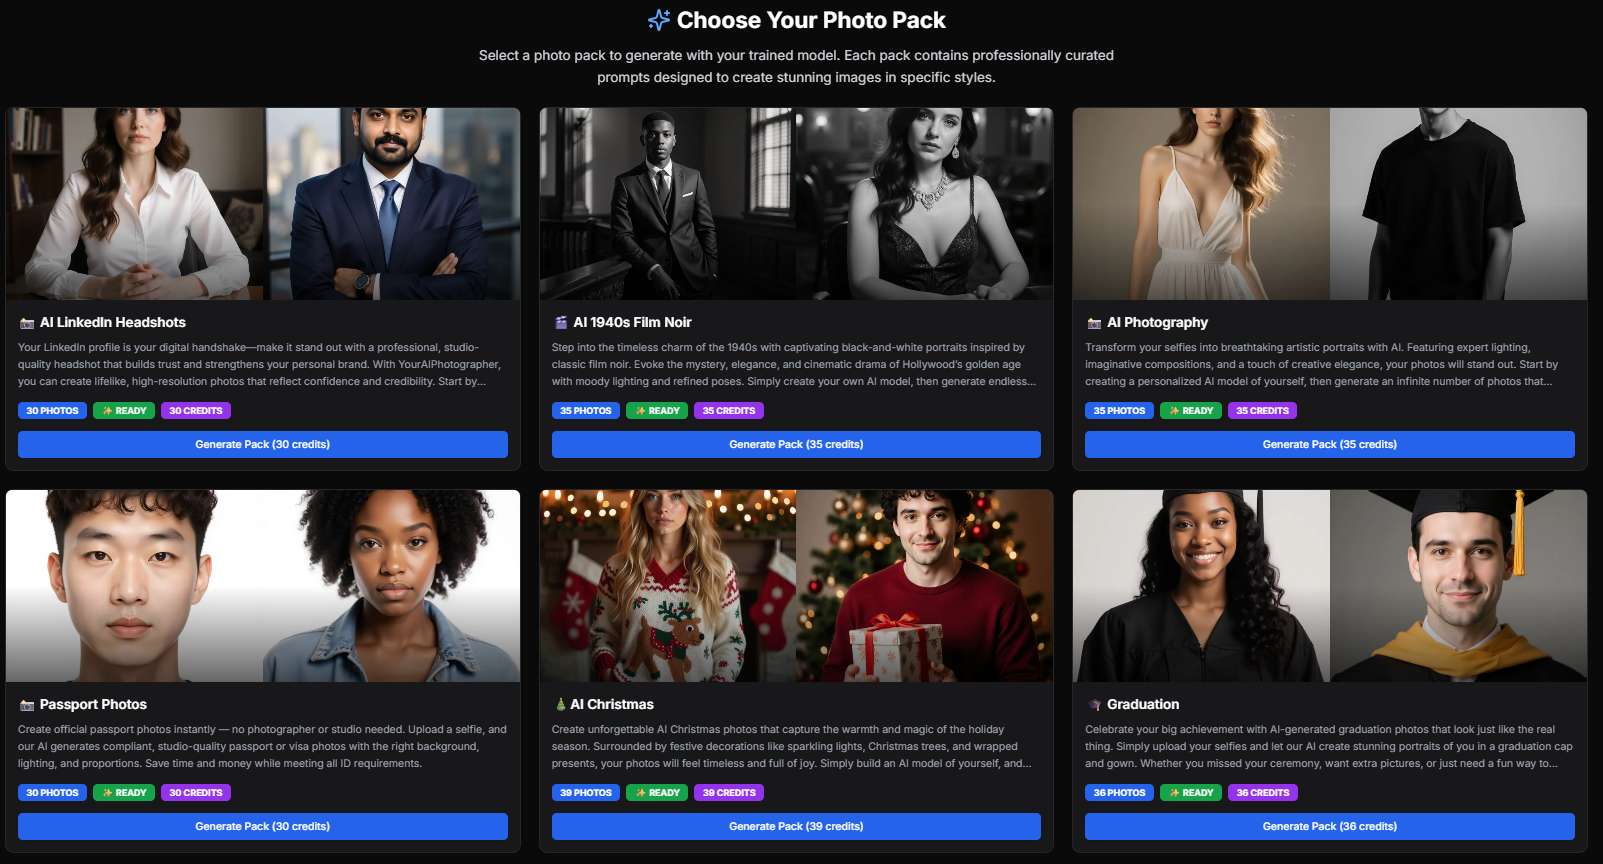Image resolution: width=1603 pixels, height=864 pixels.
Task: Click Generate Pack for AI LinkedIn Headshots
Action: (x=262, y=444)
